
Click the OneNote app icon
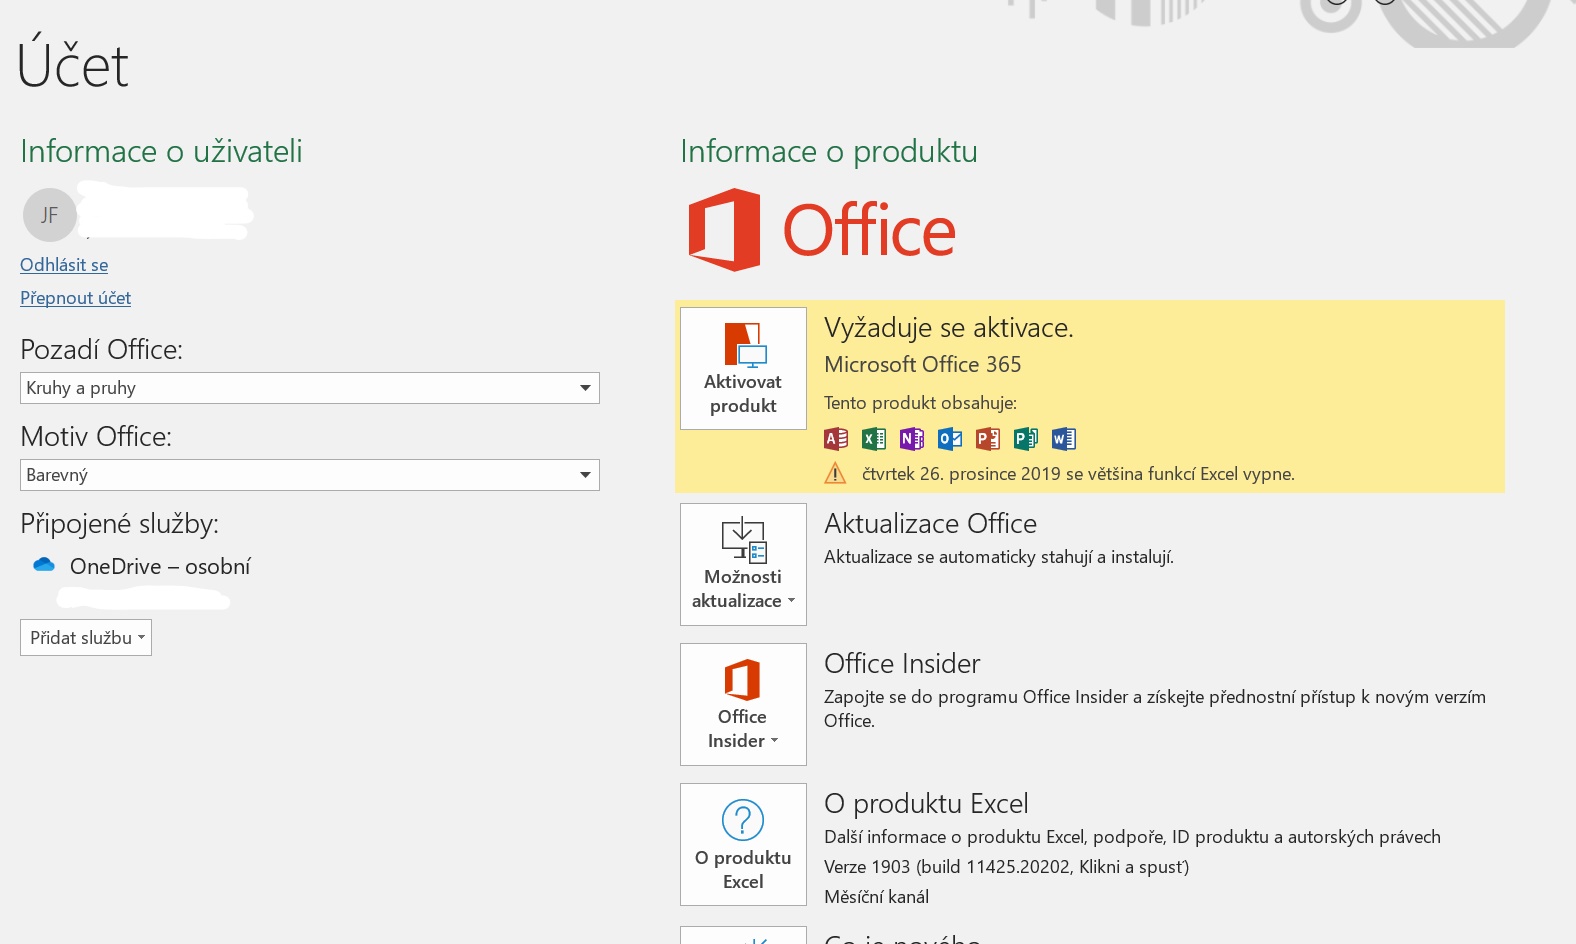(912, 439)
